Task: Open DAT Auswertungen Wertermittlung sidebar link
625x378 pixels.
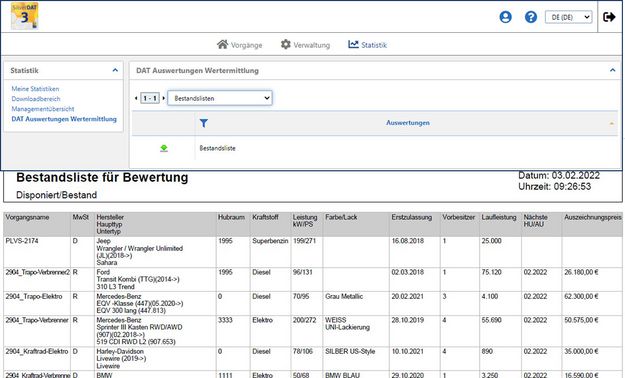Action: point(64,119)
